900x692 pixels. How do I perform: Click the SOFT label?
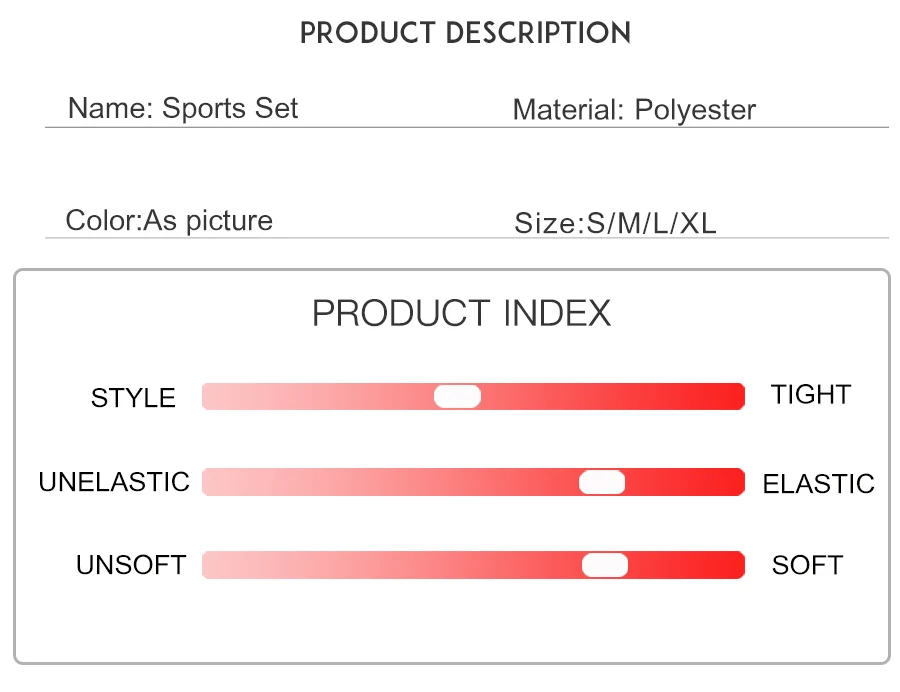pos(807,565)
